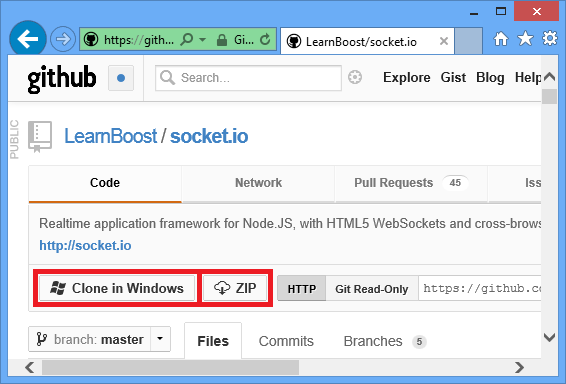Open the Help link
Image resolution: width=566 pixels, height=384 pixels.
coord(528,78)
